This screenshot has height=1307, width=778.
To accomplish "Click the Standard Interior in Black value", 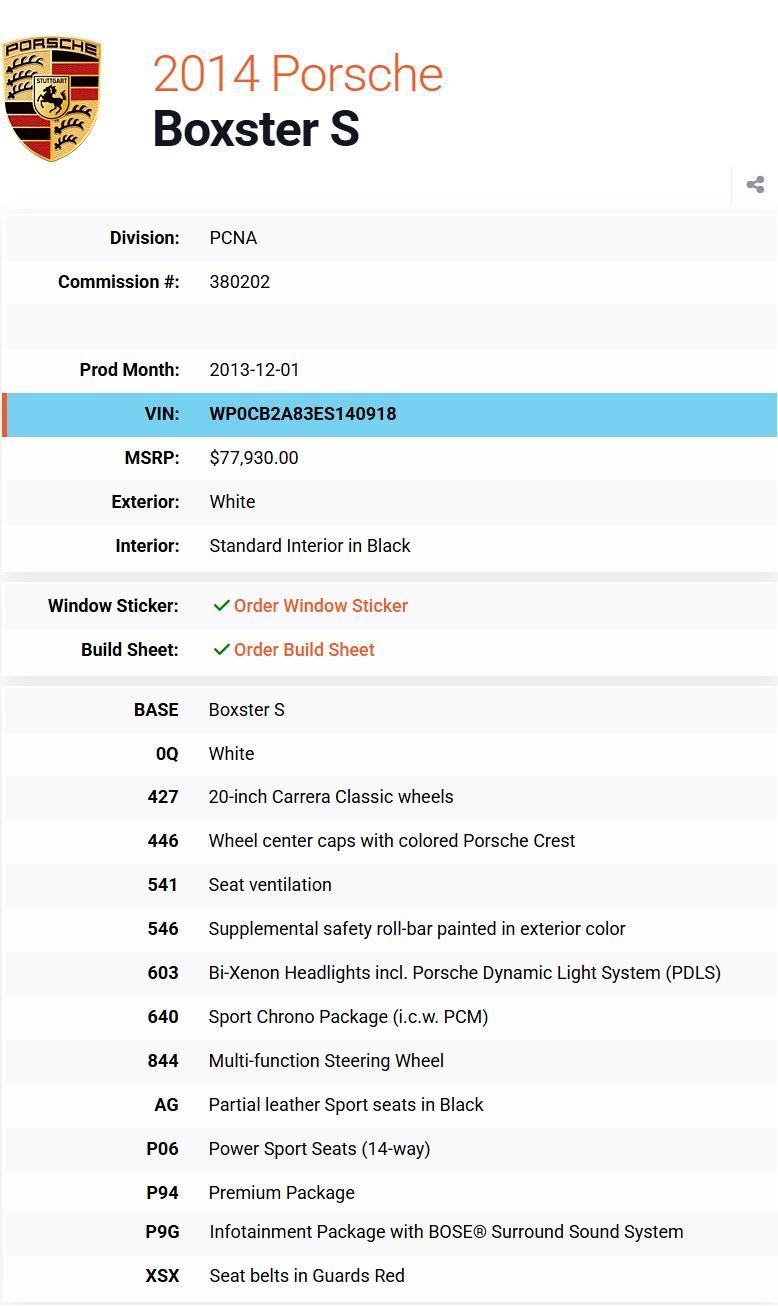I will pyautogui.click(x=309, y=546).
